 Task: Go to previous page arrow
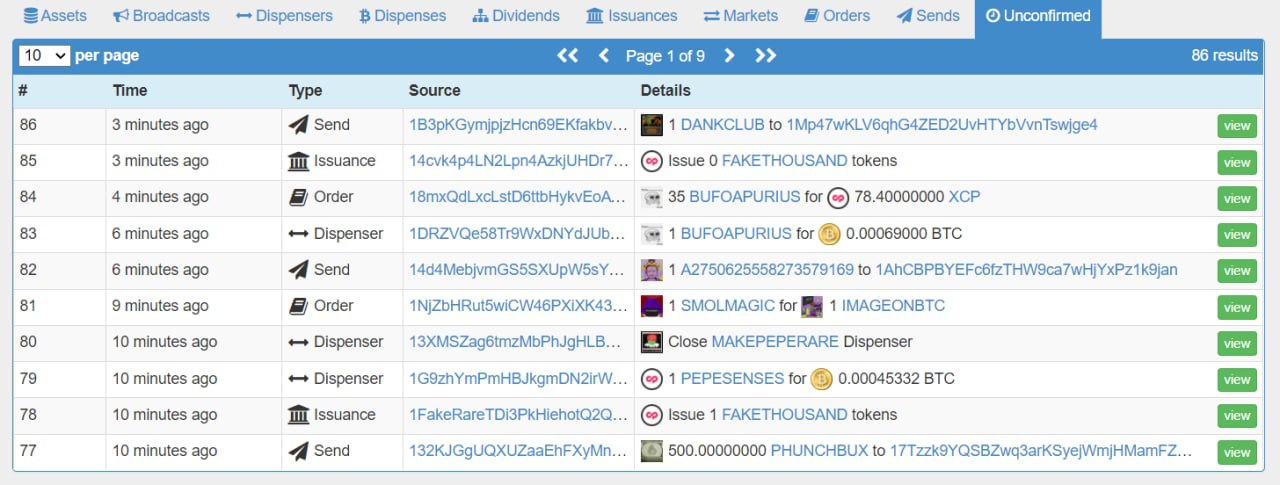pos(604,56)
